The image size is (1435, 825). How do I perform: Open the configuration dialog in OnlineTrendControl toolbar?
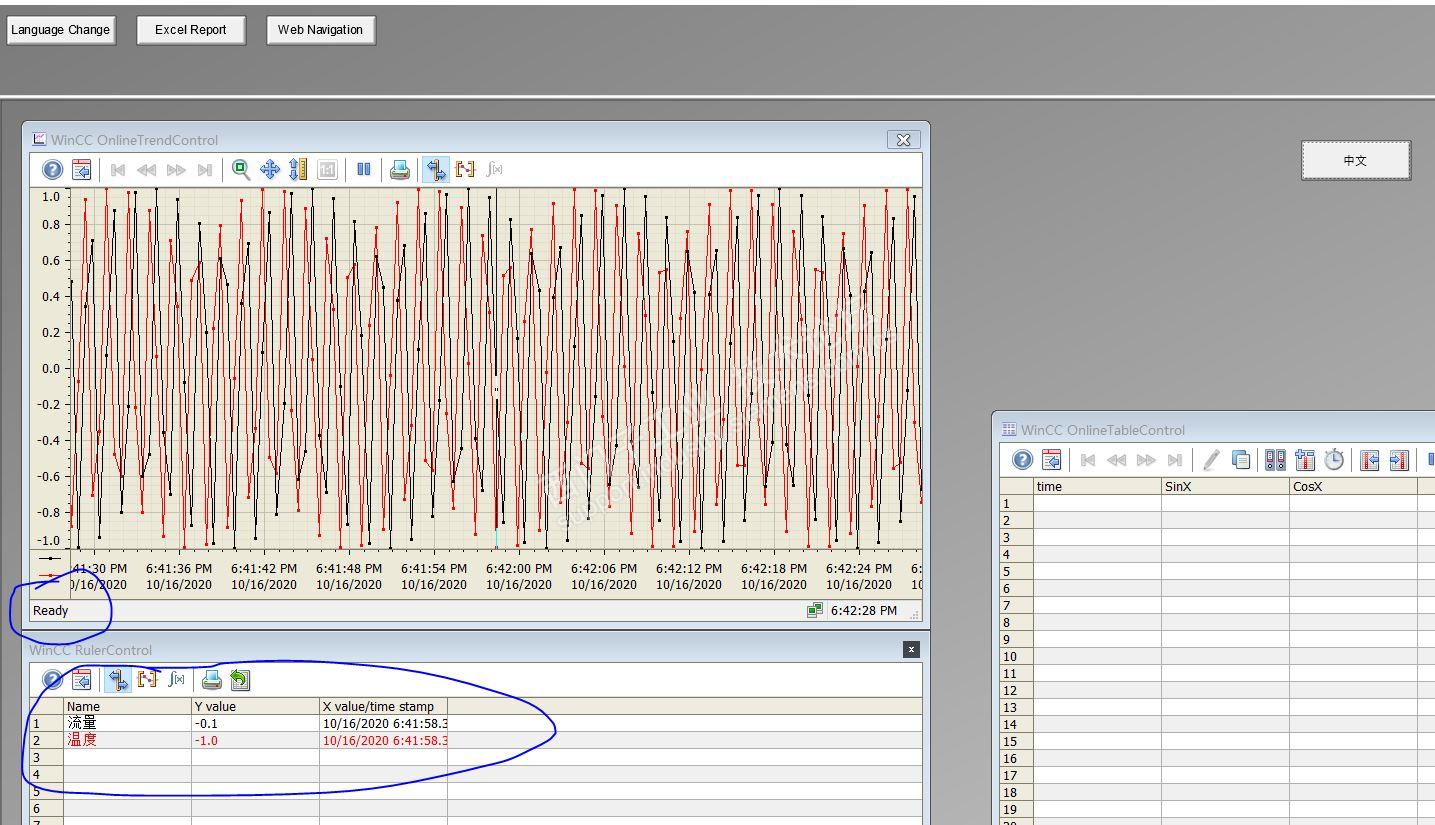coord(81,169)
